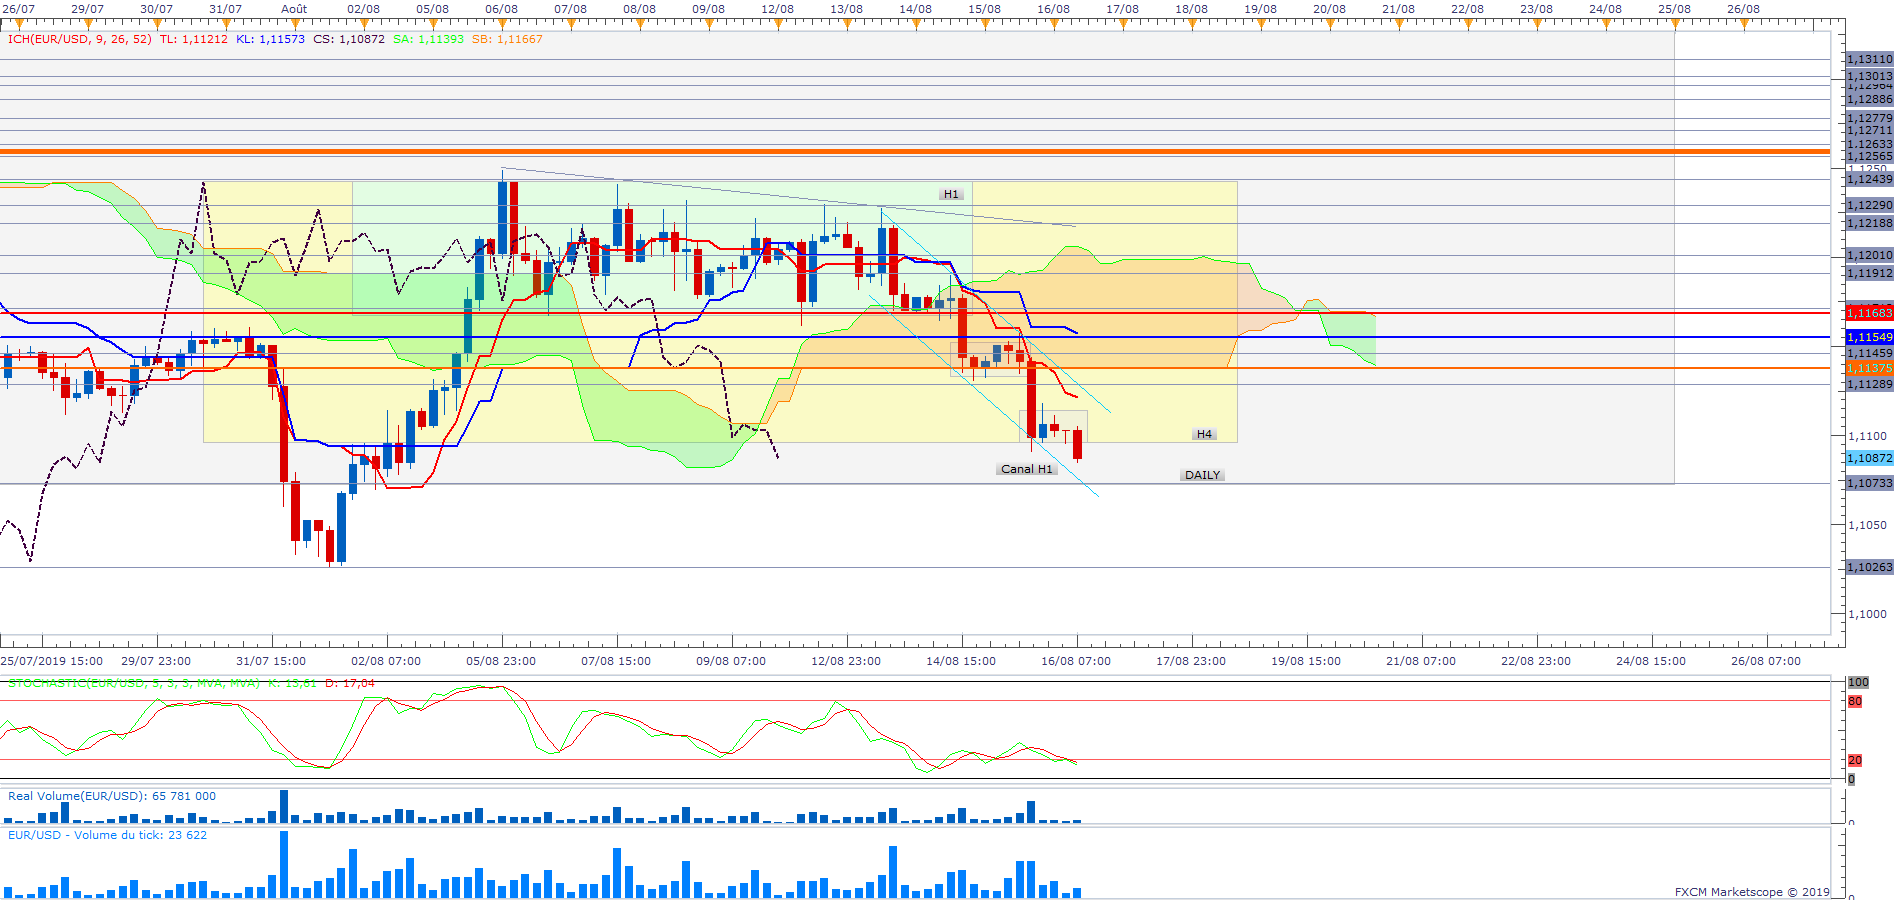The height and width of the screenshot is (900, 1903).
Task: Click the 21/08 07:00 time axis label
Action: point(1421,661)
